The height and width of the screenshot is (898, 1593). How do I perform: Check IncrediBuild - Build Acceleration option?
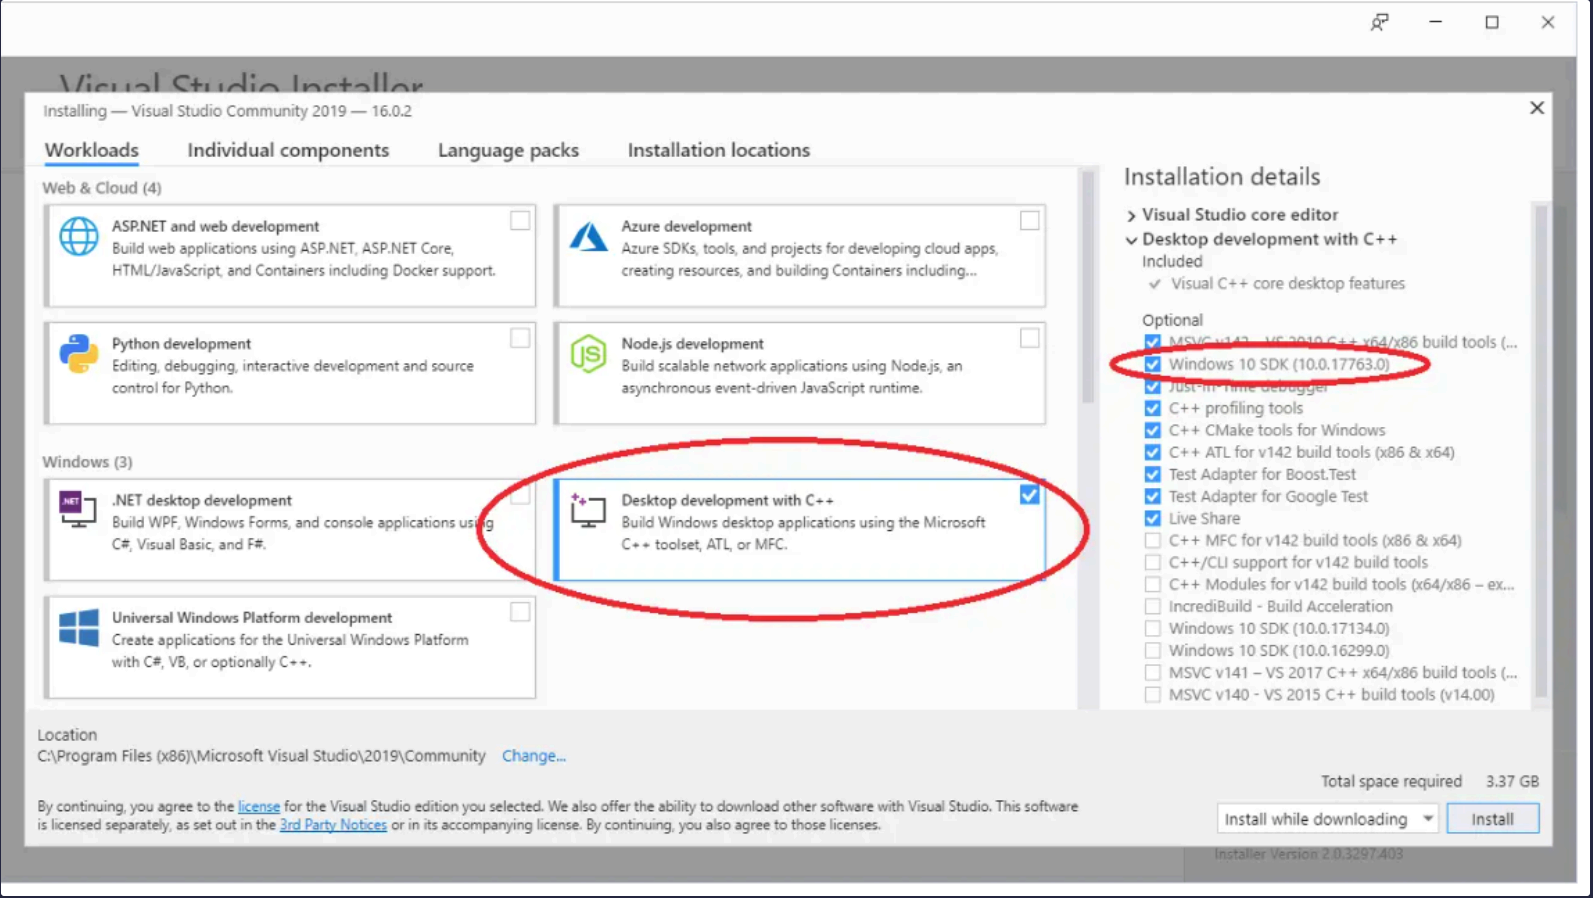tap(1152, 606)
